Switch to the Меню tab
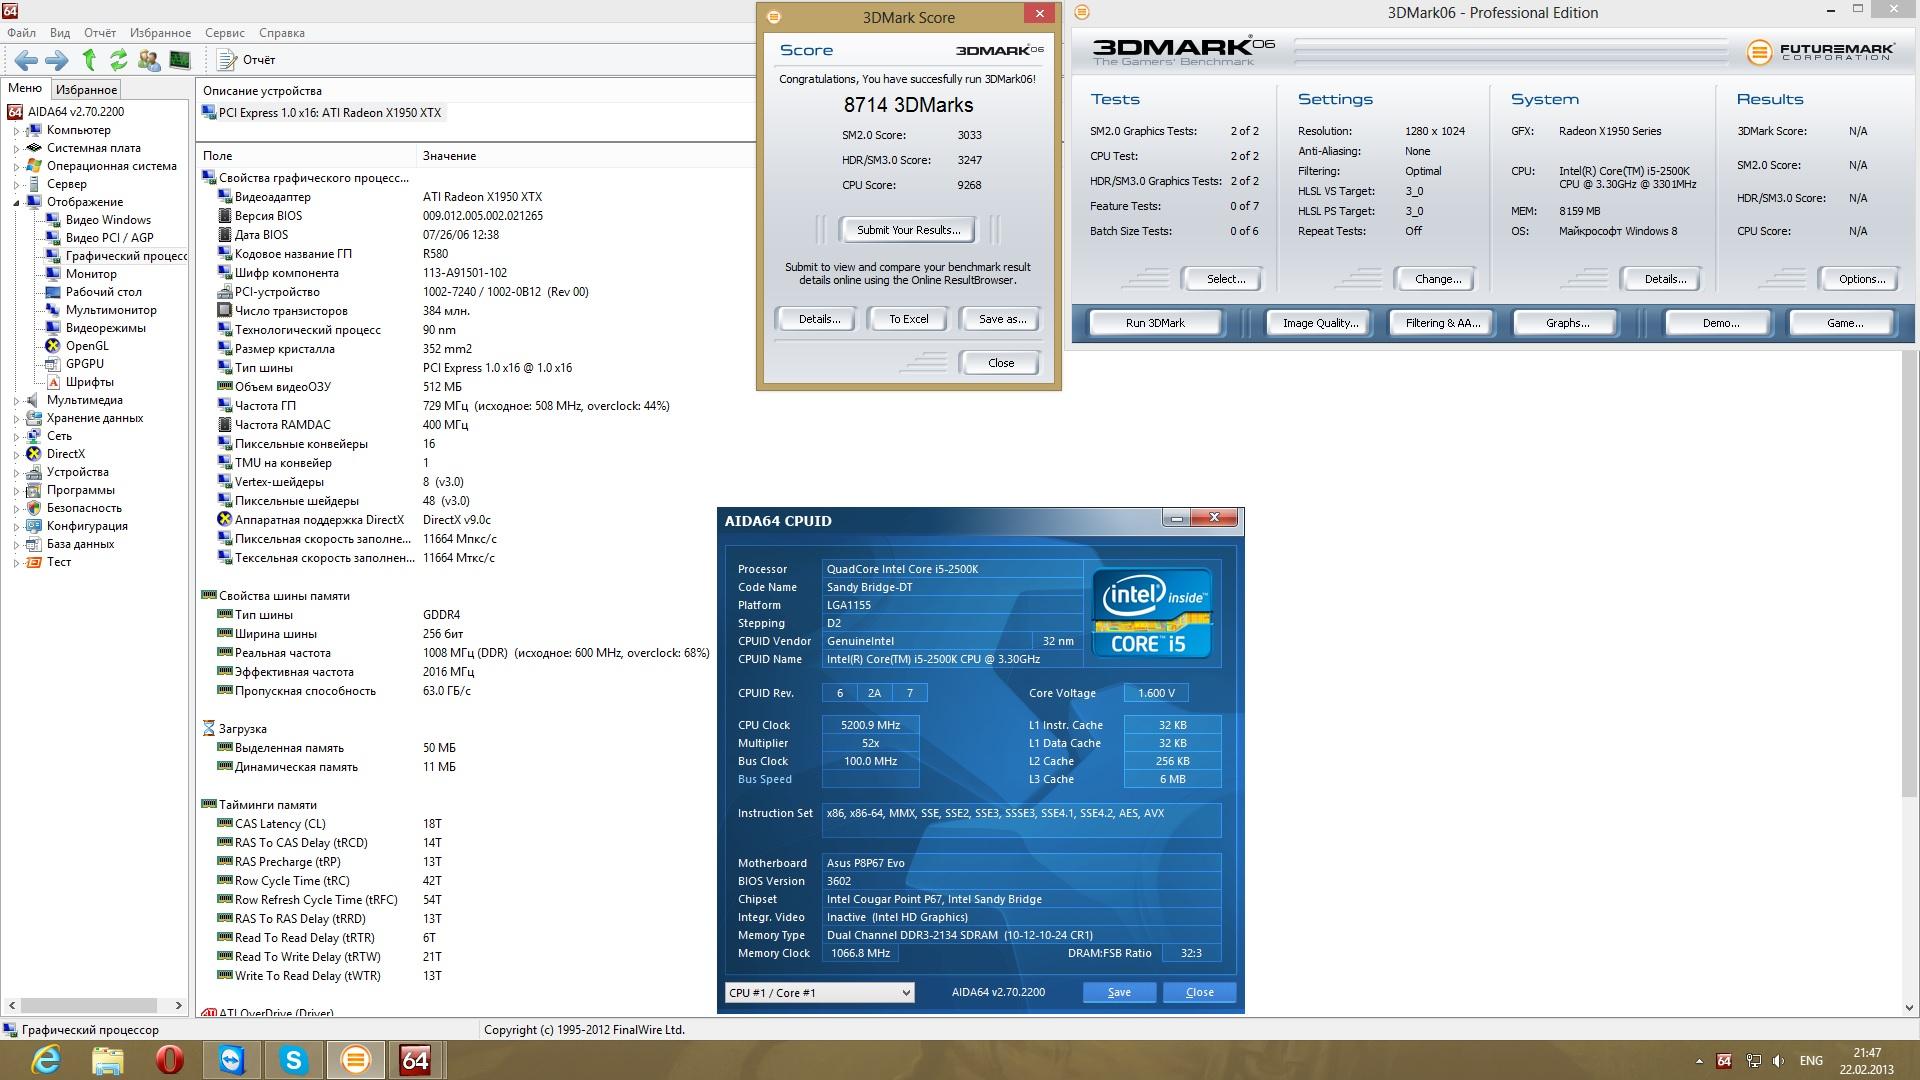Viewport: 1920px width, 1080px height. 25,88
